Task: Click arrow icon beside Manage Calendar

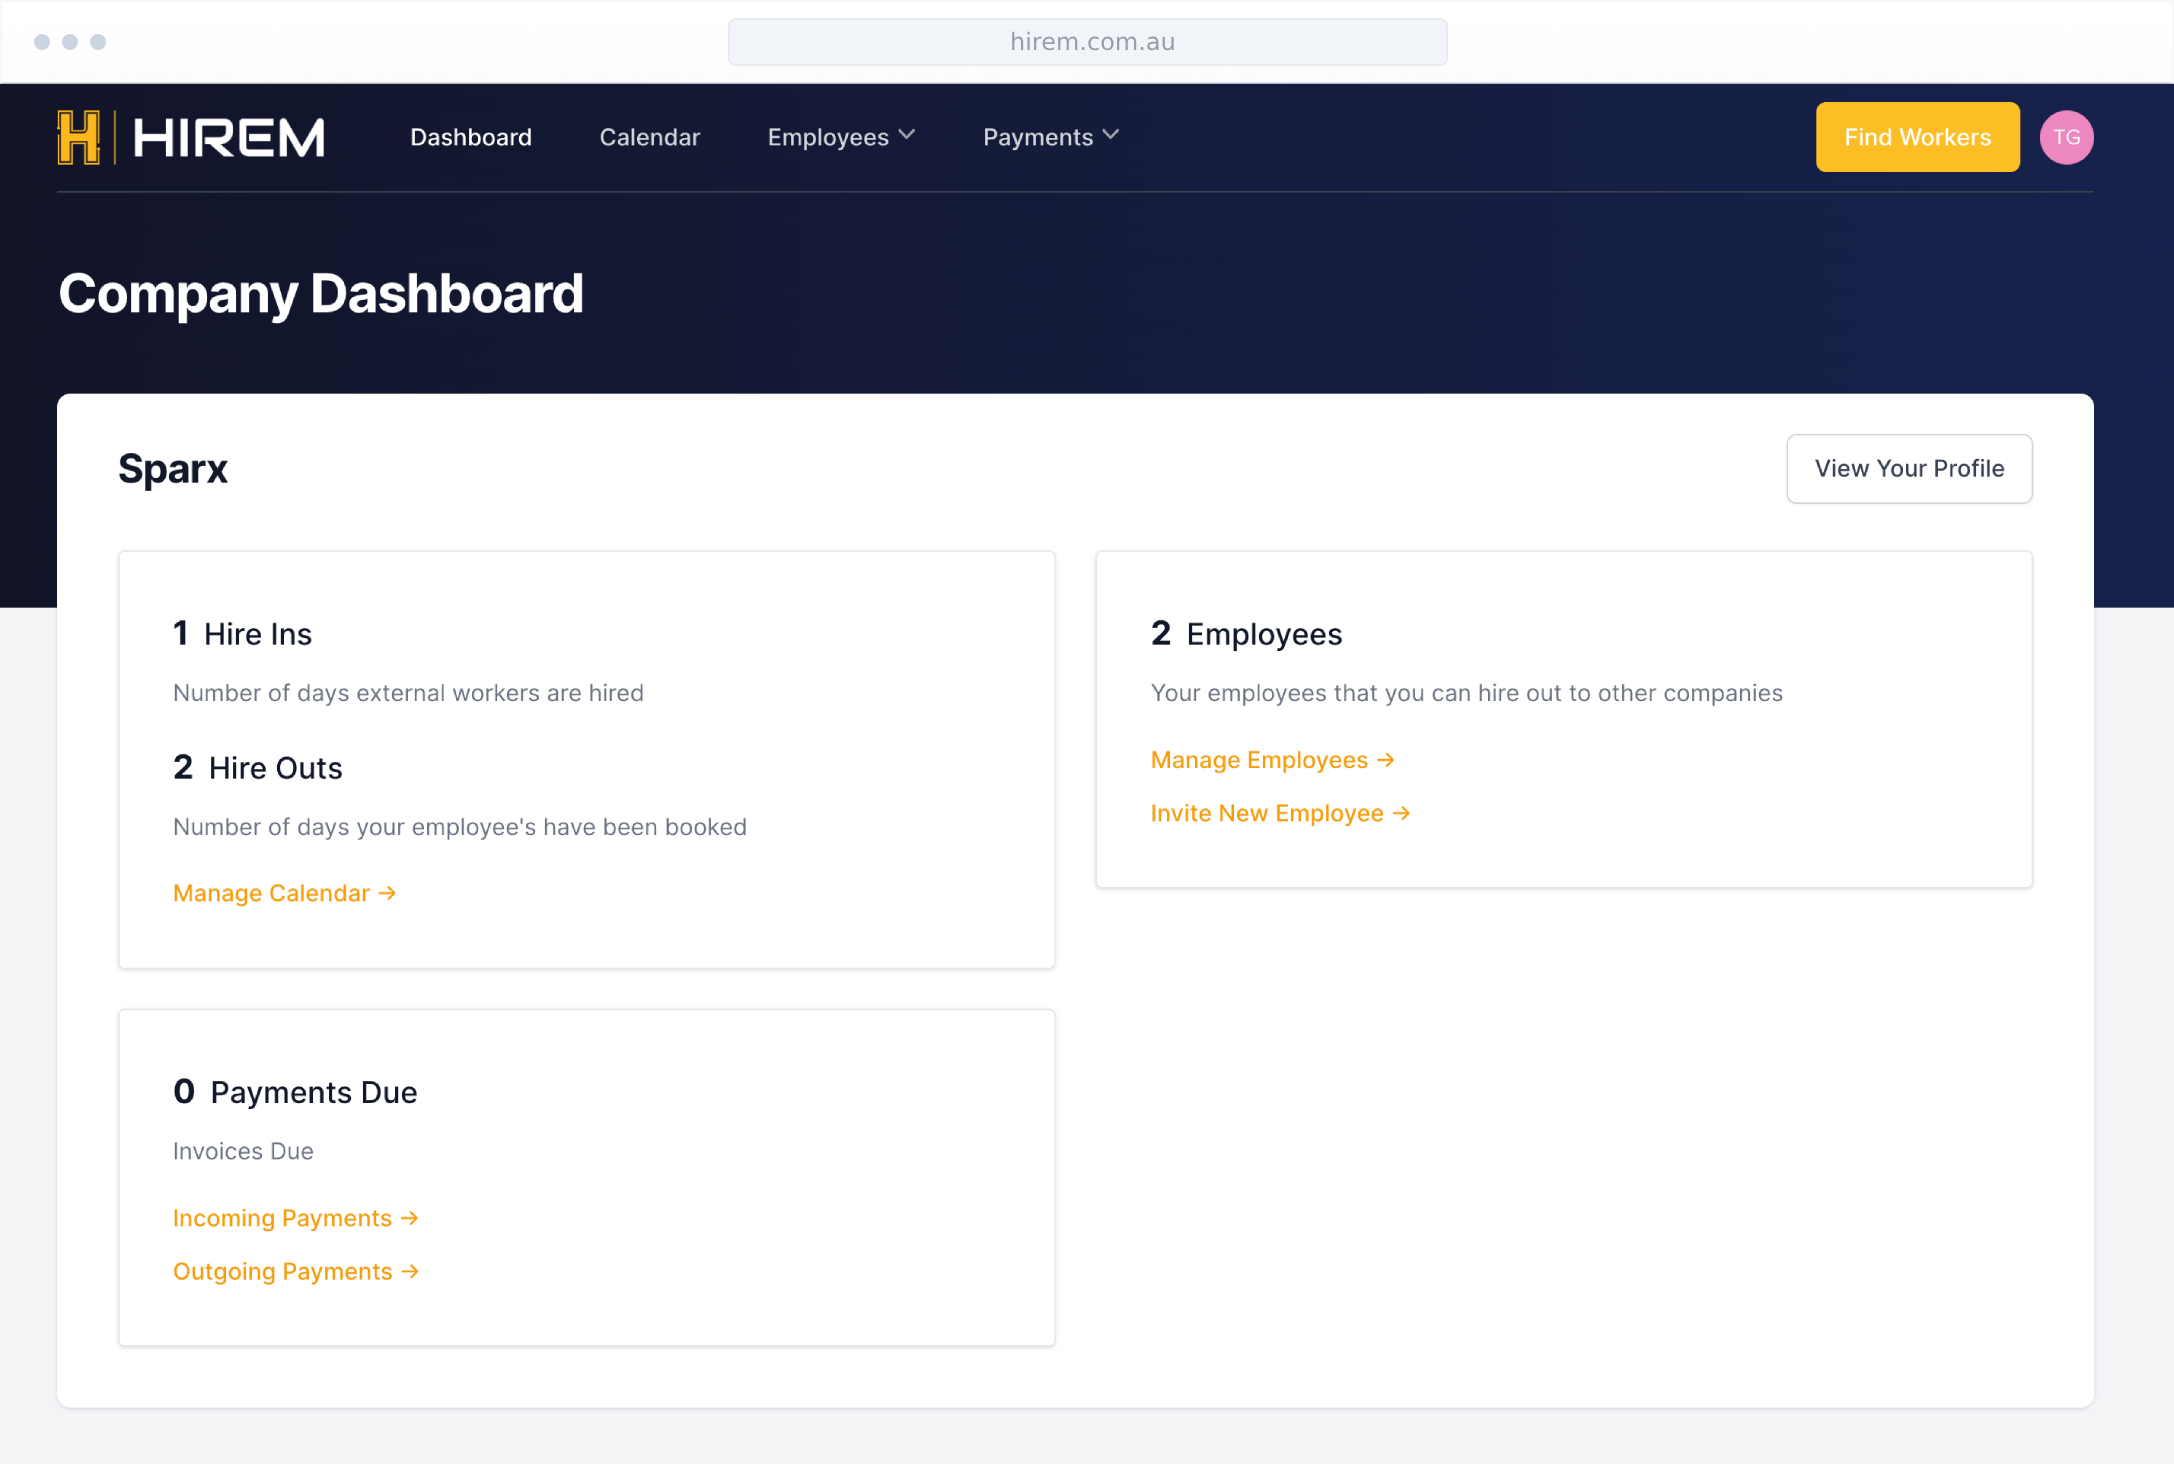Action: point(388,893)
